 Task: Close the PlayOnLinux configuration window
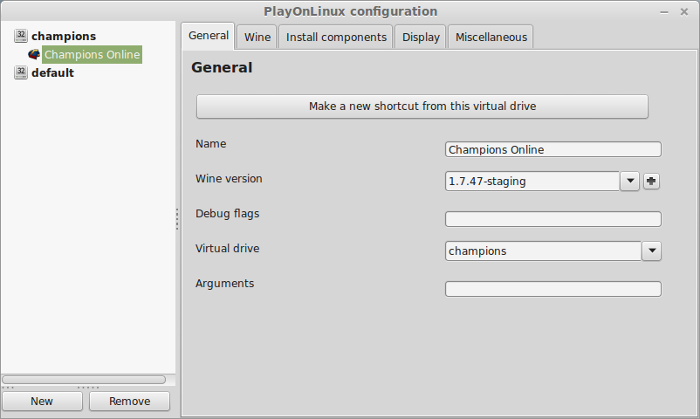684,12
